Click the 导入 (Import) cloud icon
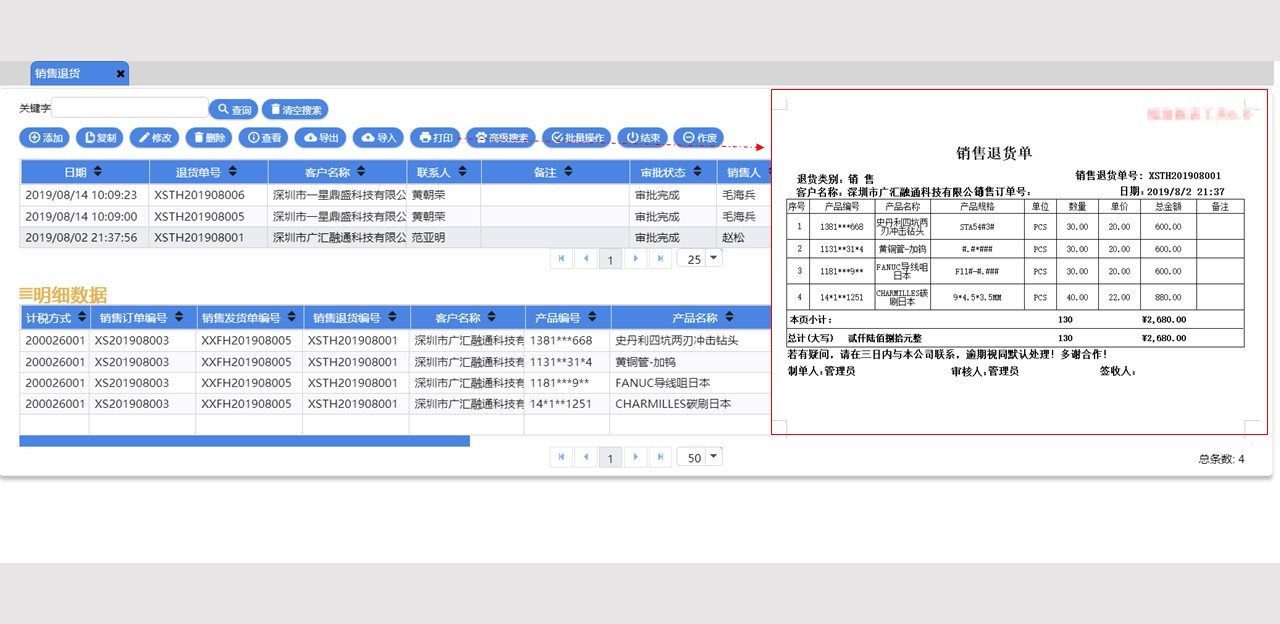The height and width of the screenshot is (624, 1280). tap(376, 138)
